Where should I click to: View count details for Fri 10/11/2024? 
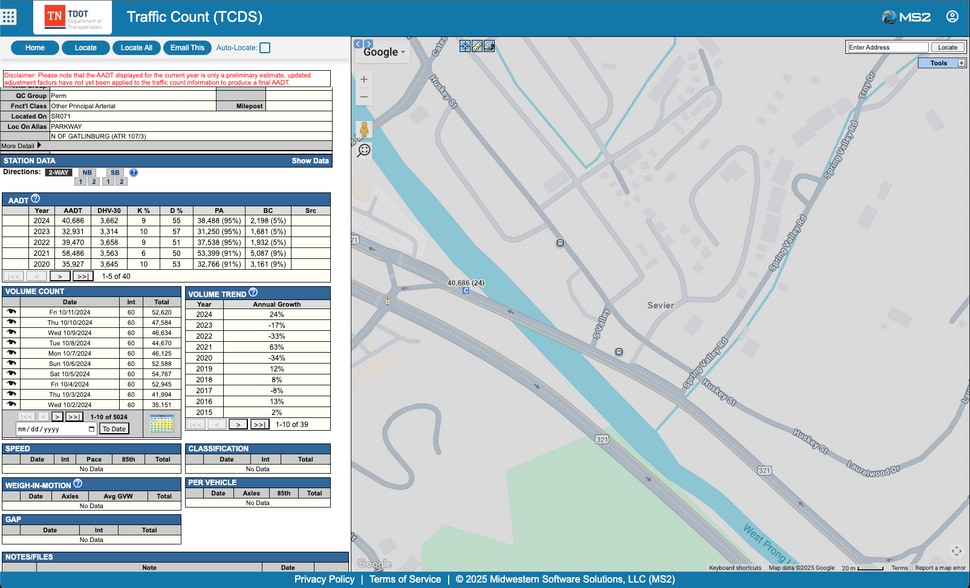[12, 312]
